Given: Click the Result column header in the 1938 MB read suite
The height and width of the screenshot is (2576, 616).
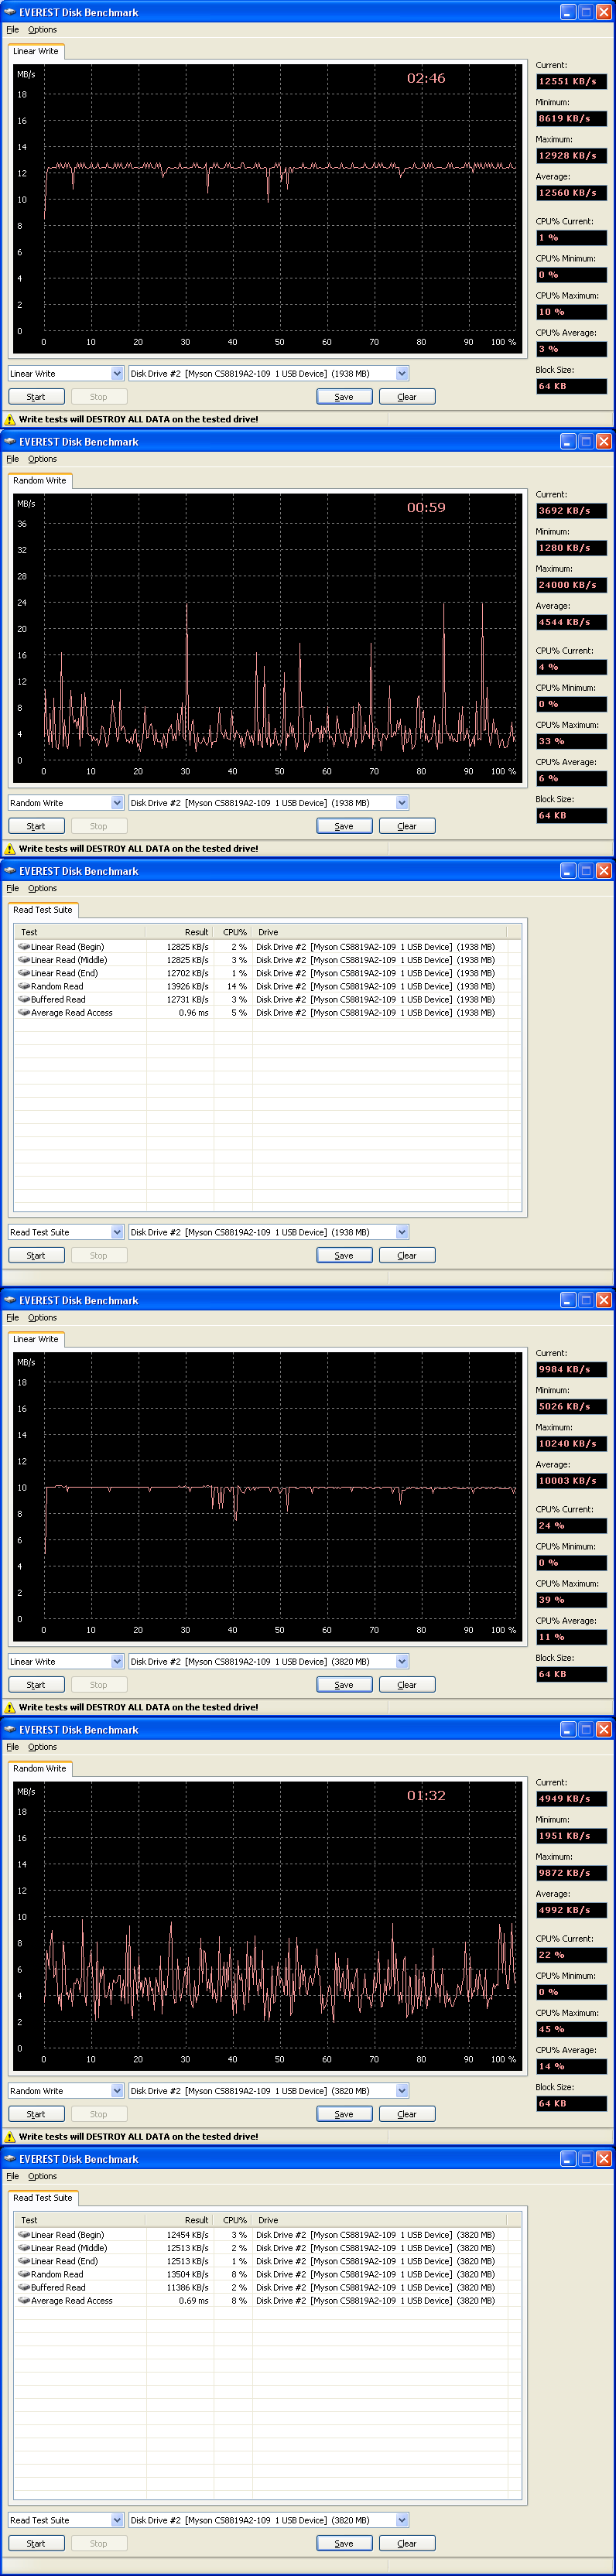Looking at the screenshot, I should click(196, 932).
